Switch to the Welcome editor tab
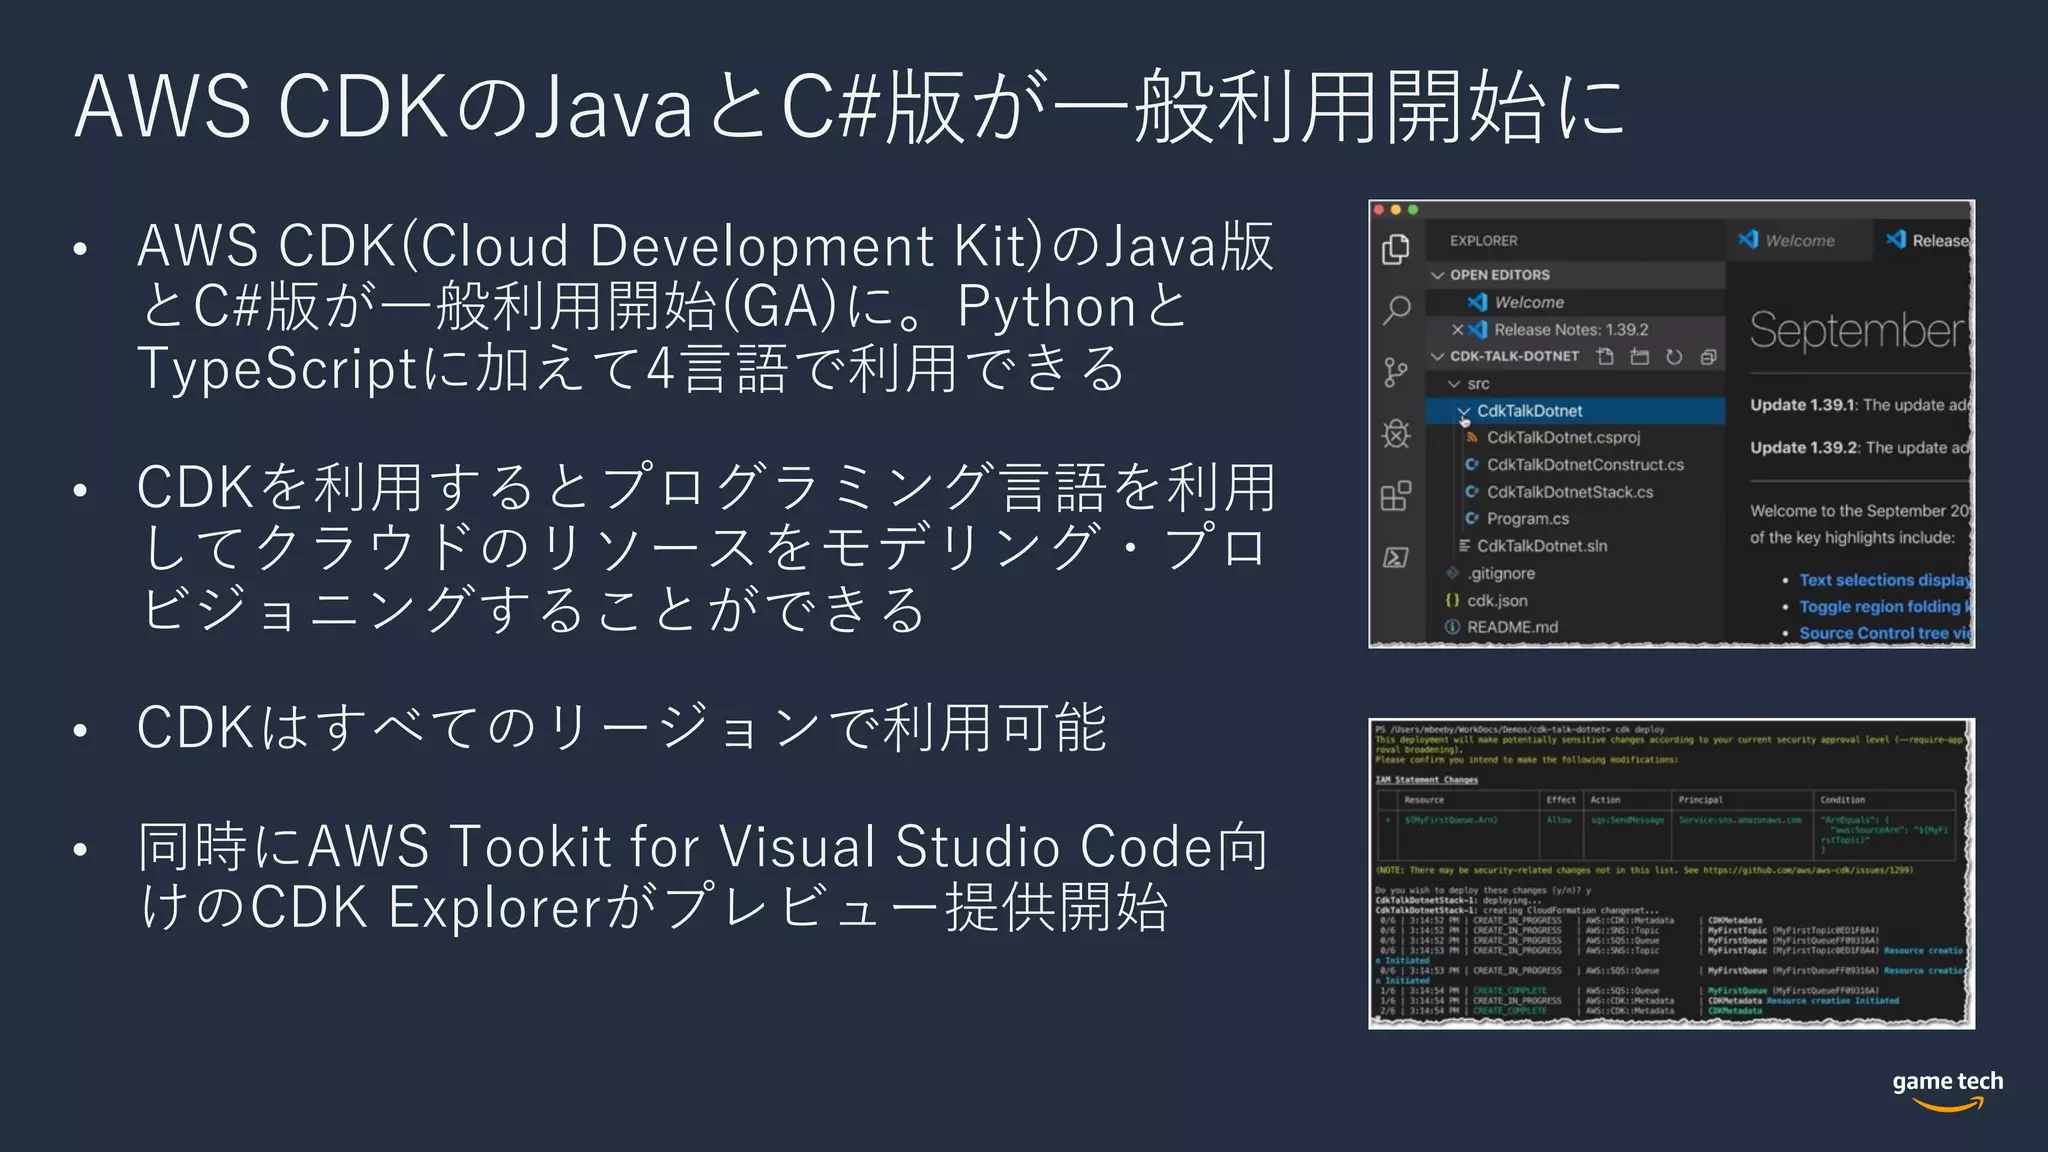The image size is (2048, 1152). [x=1798, y=240]
